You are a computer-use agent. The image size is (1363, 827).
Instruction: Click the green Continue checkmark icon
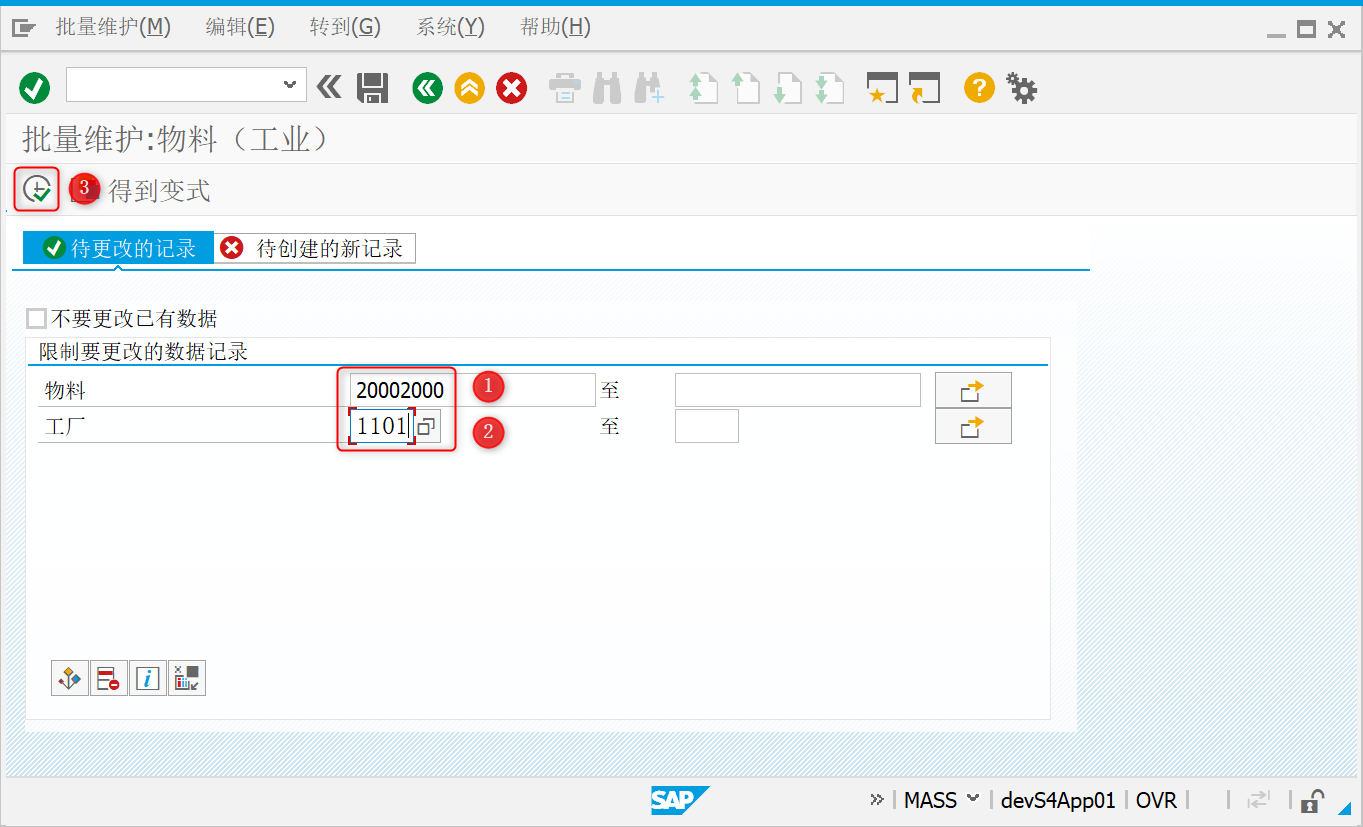[x=33, y=87]
